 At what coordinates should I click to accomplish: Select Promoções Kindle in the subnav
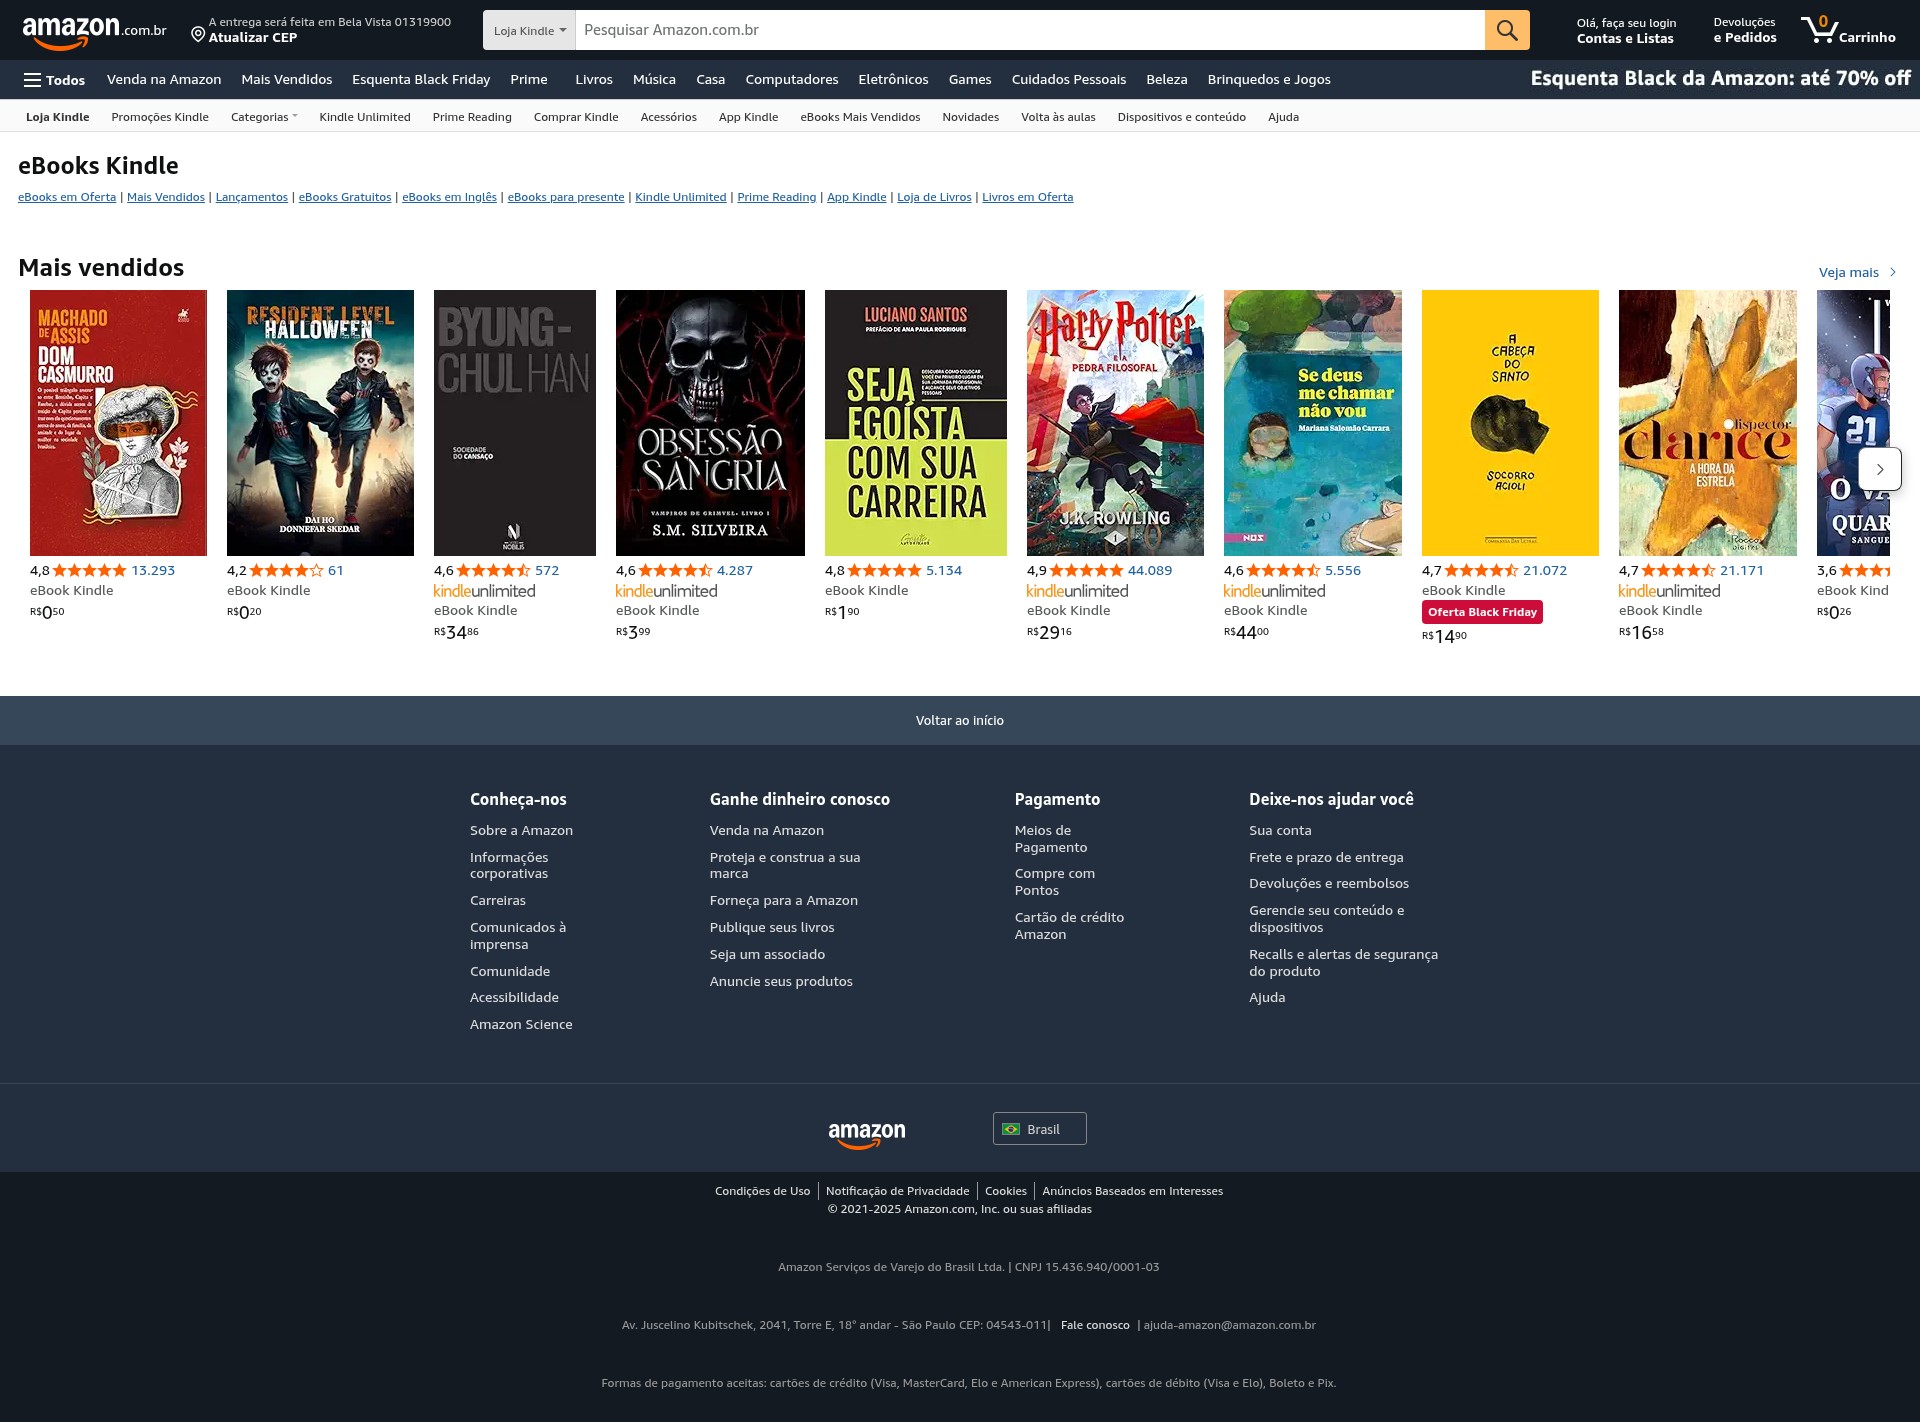160,117
